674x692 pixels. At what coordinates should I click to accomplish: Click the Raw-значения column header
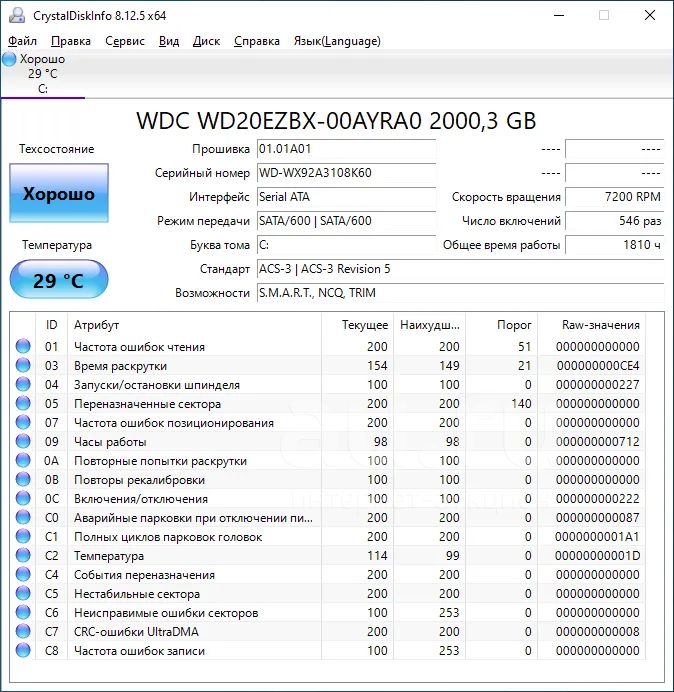(591, 325)
